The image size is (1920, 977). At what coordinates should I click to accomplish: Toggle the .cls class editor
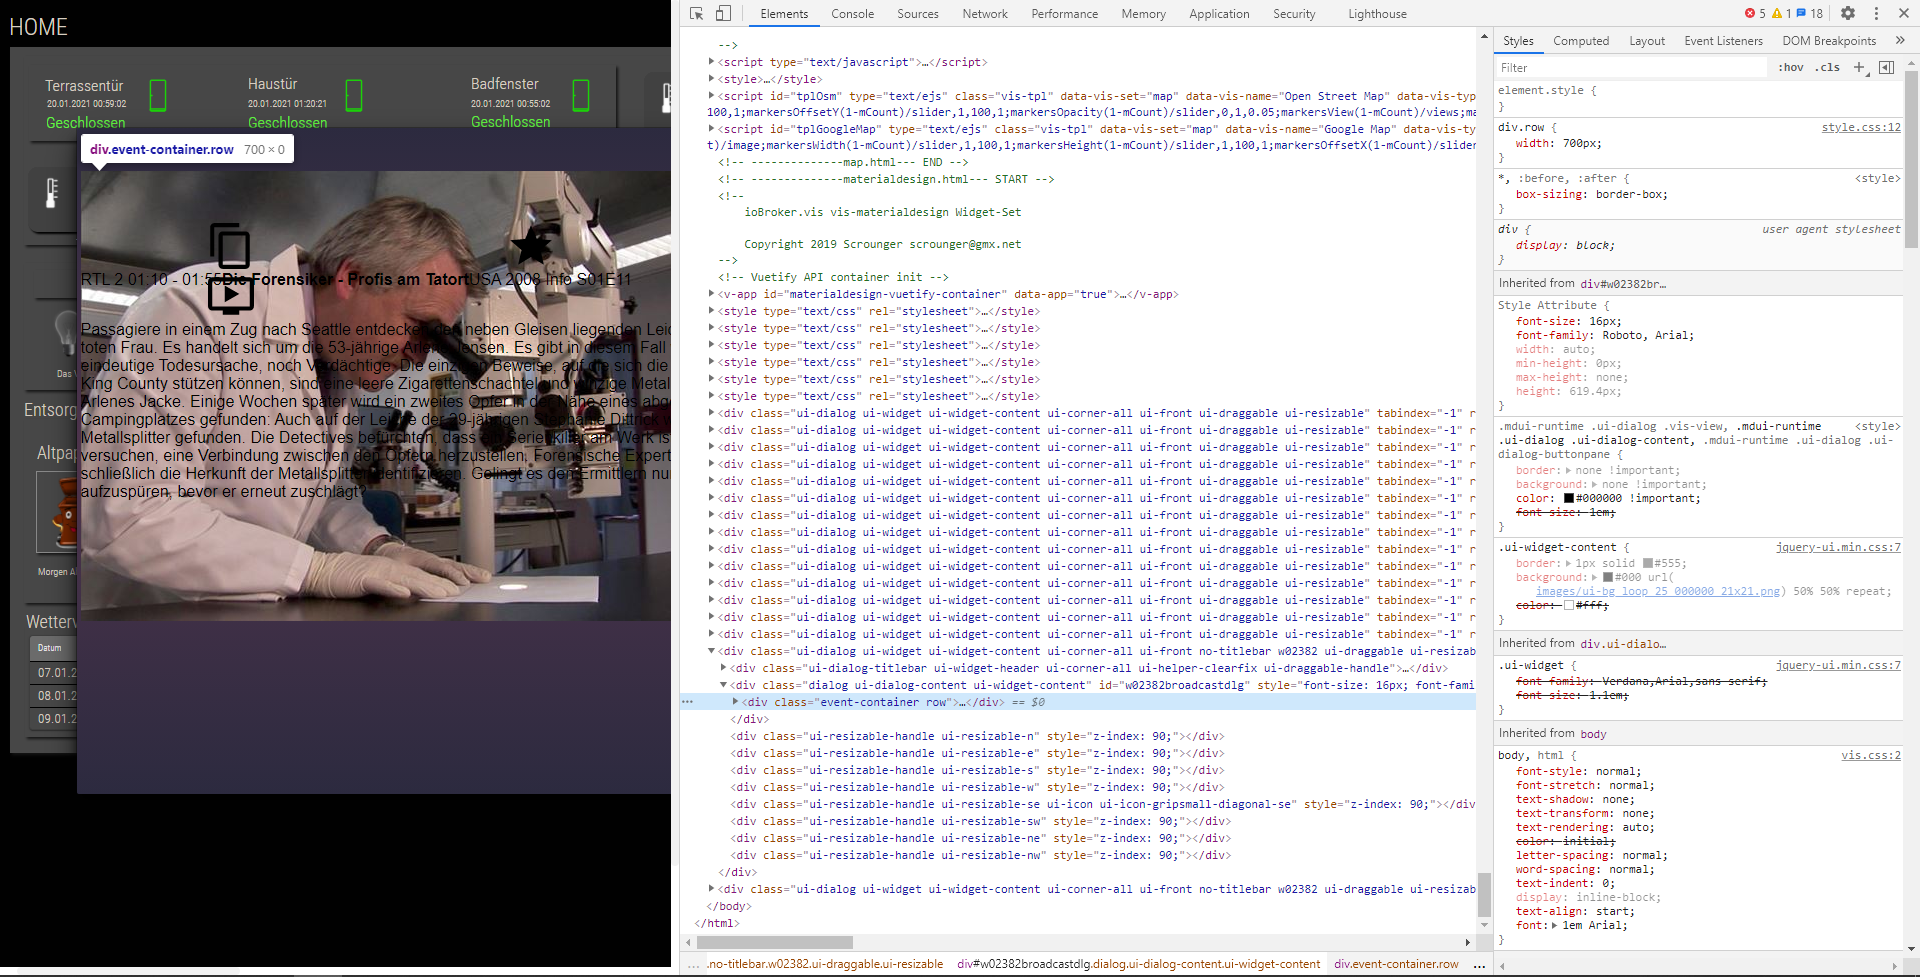[x=1828, y=67]
